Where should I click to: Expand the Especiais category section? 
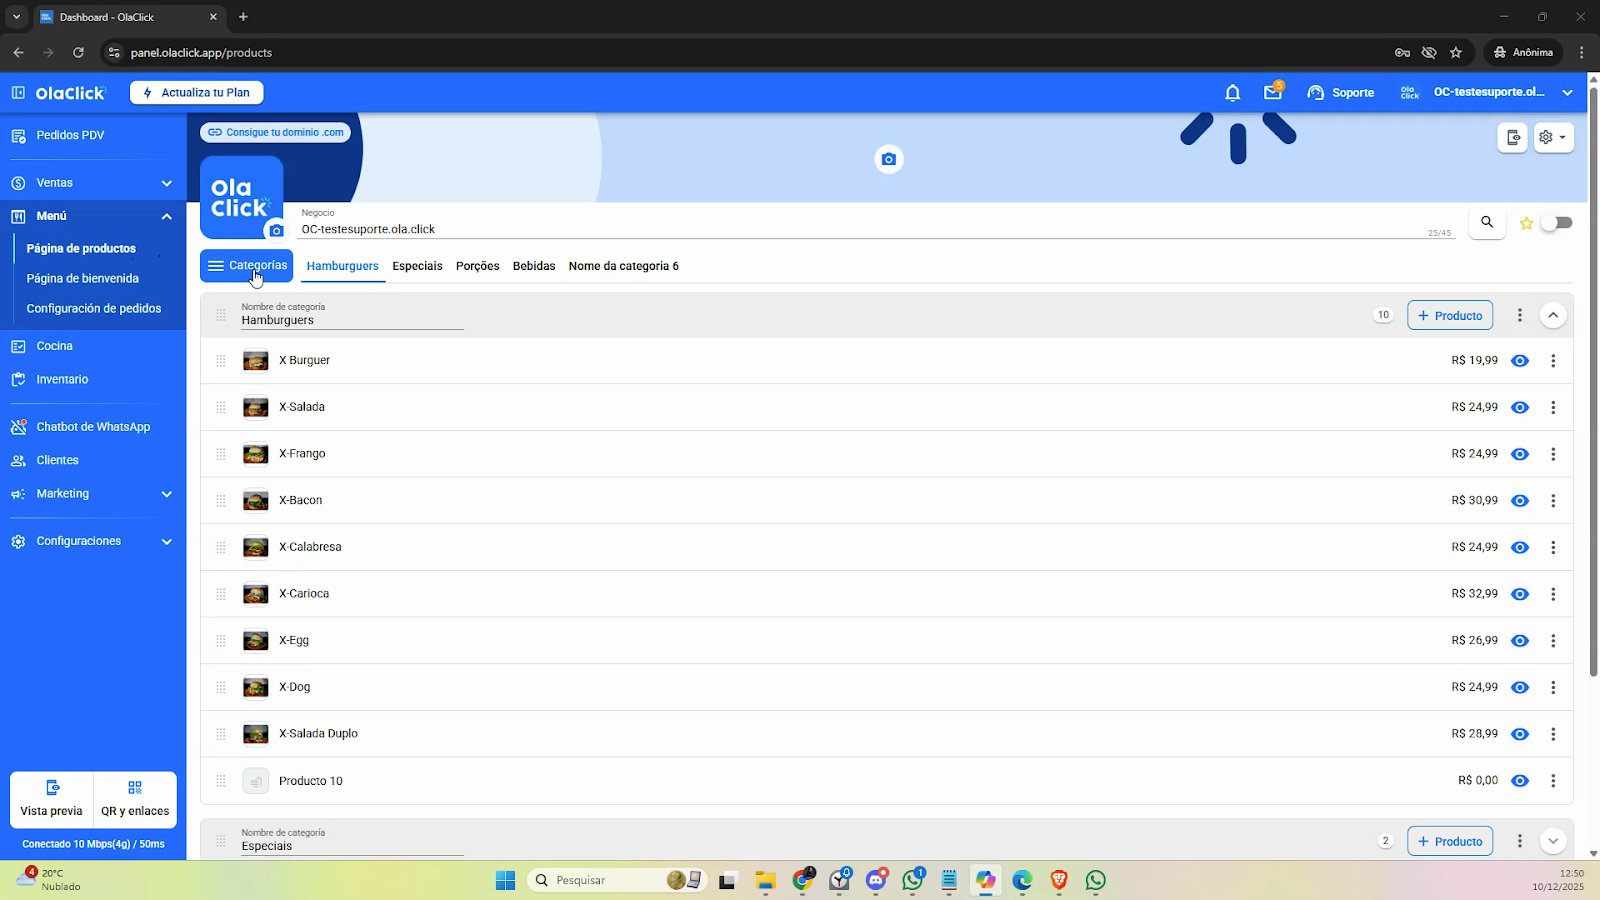click(1553, 841)
